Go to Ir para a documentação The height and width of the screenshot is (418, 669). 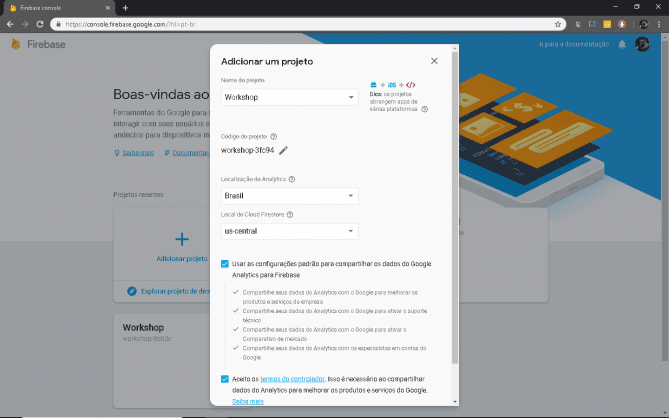[x=574, y=44]
